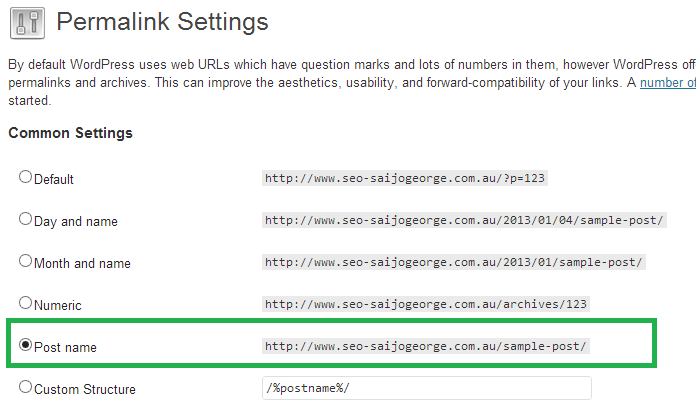Pick the Numeric radio button

(26, 303)
